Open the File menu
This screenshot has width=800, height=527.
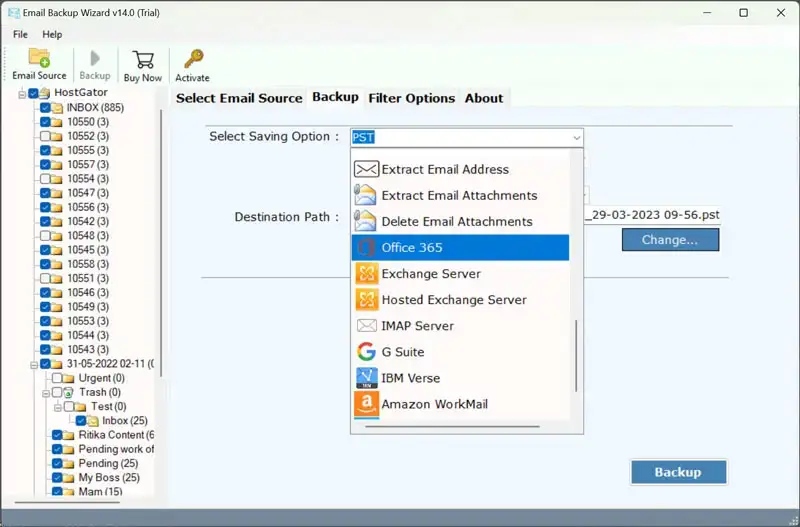20,35
